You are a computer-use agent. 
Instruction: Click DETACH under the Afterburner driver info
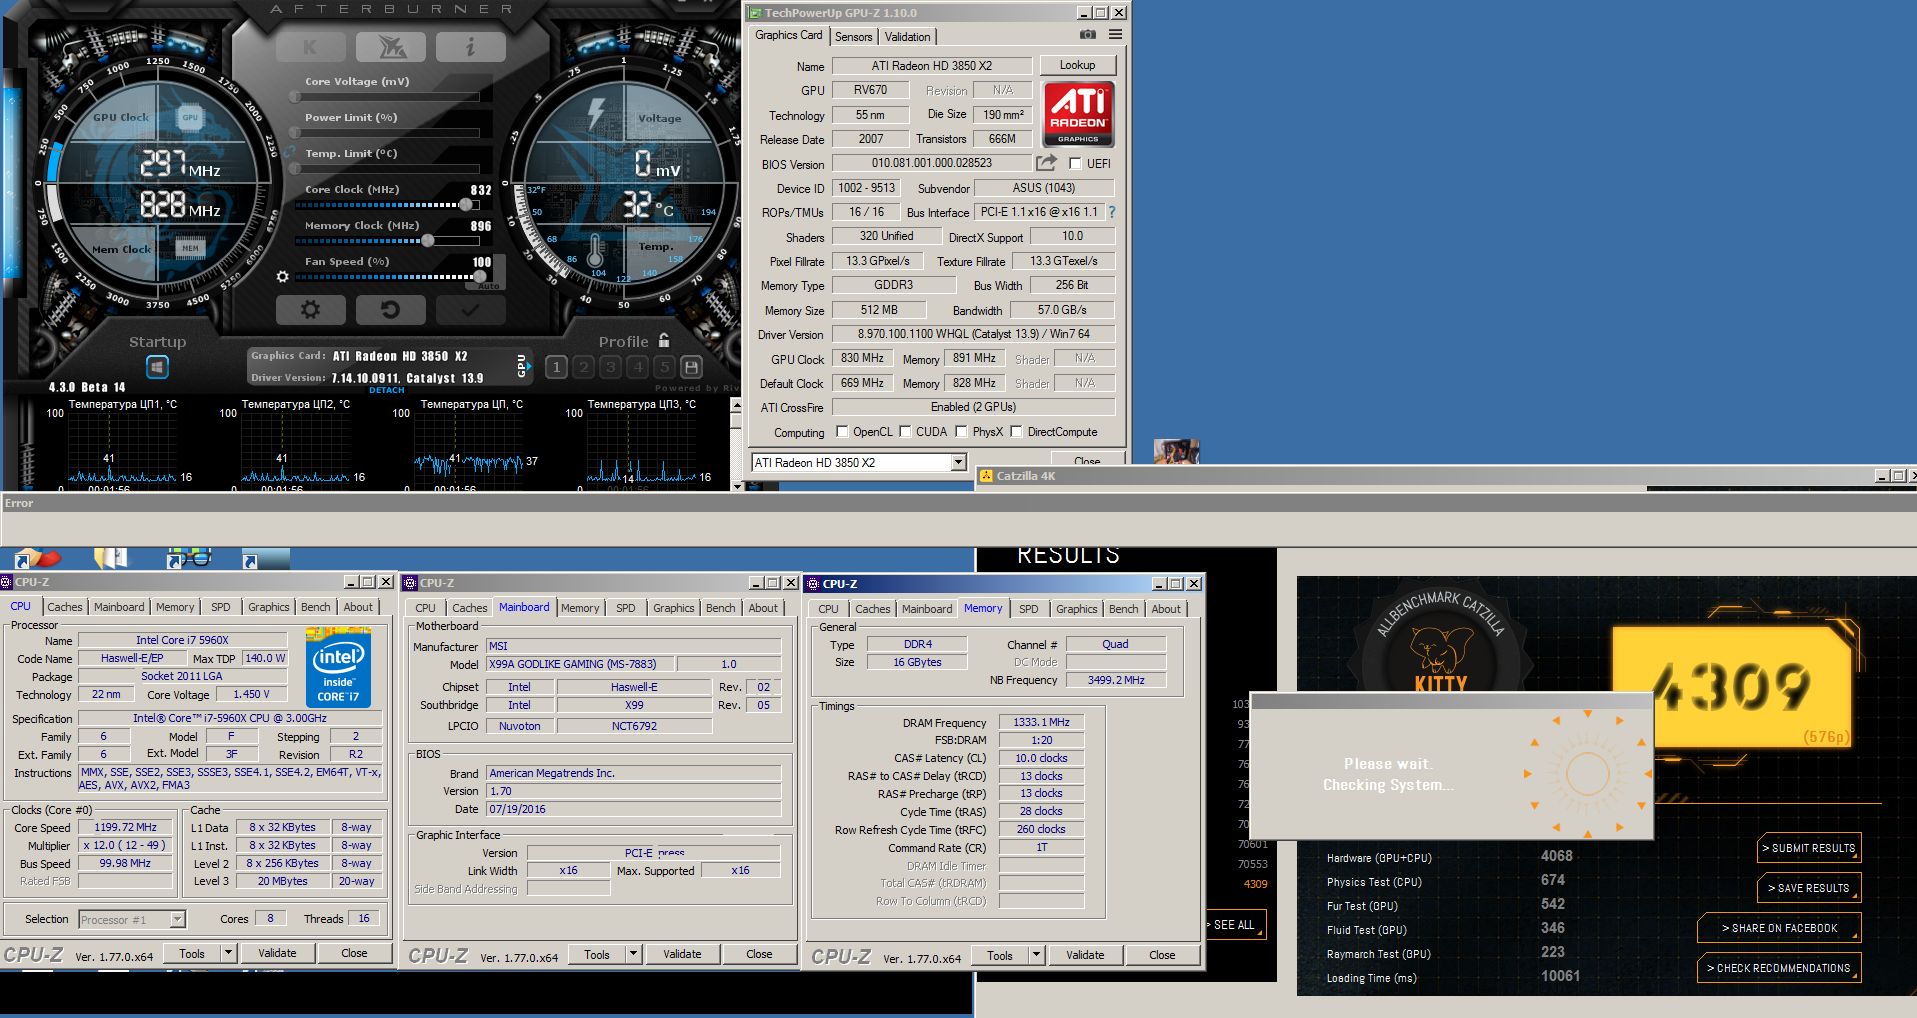pos(387,390)
